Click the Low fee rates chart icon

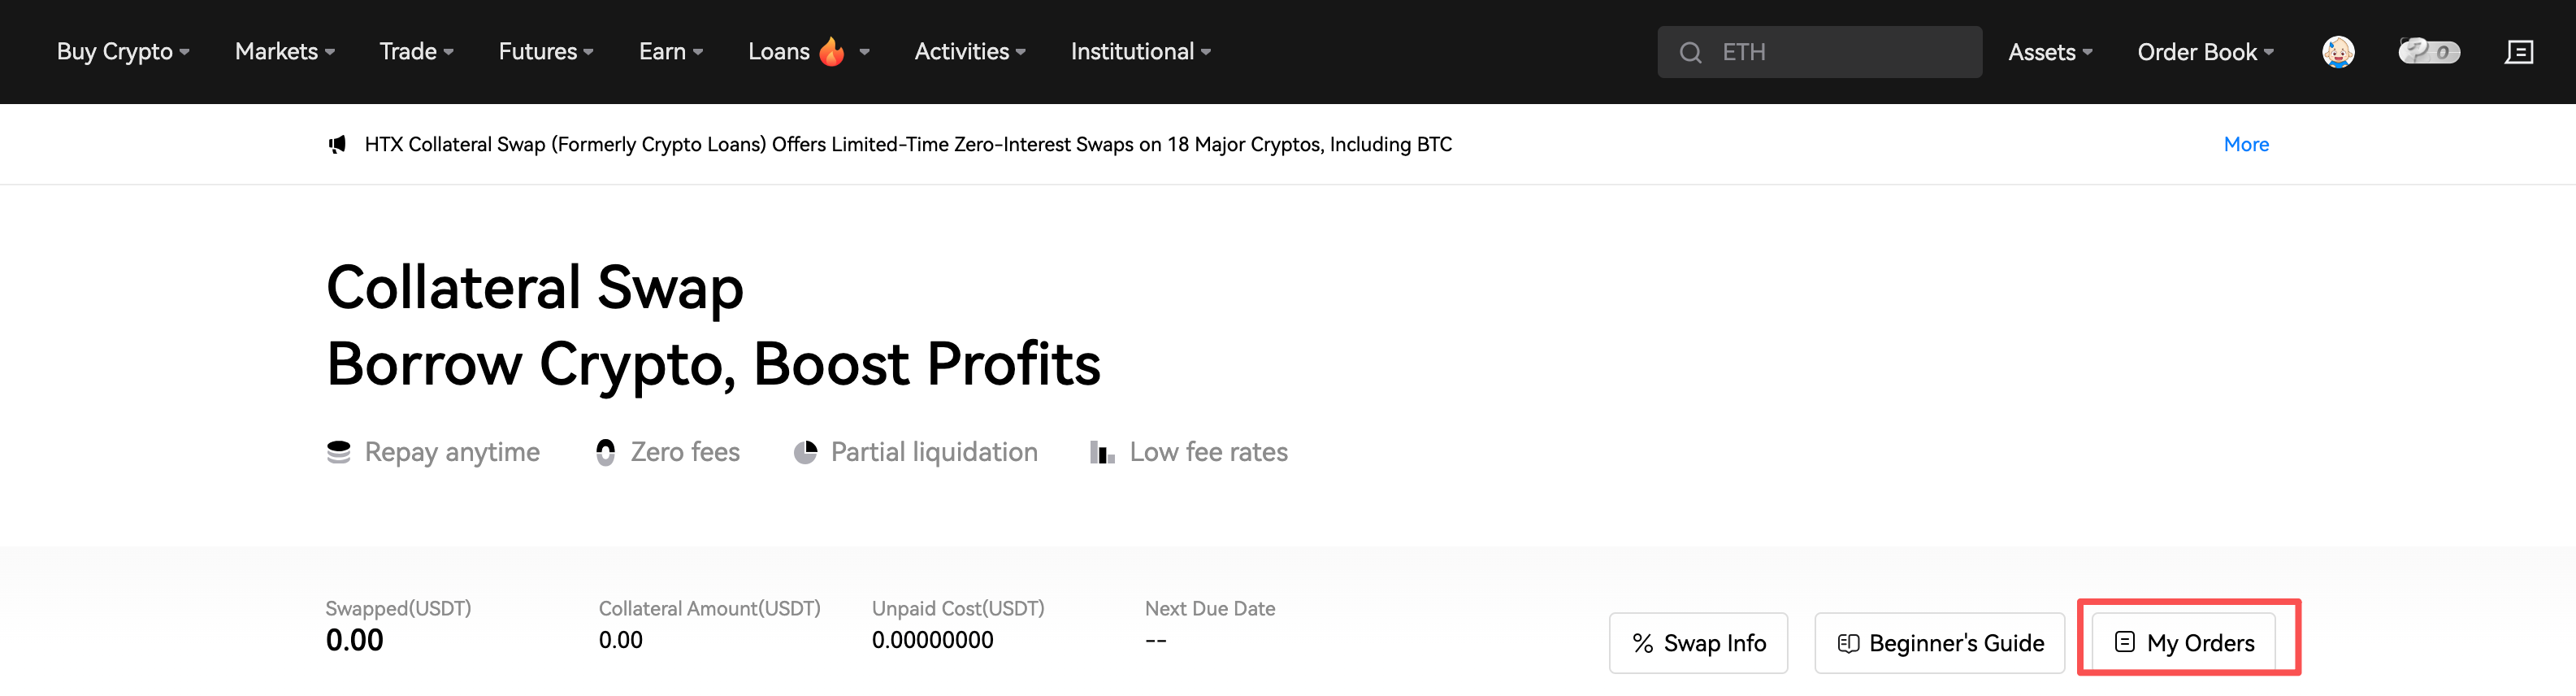pos(1102,452)
